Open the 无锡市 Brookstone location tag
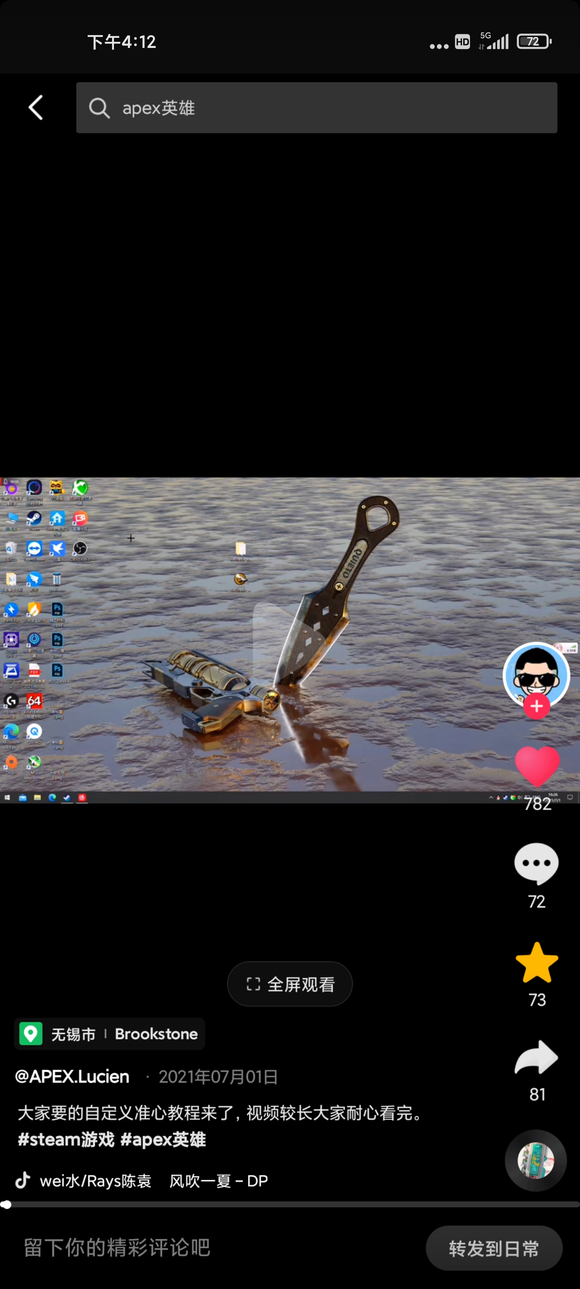The height and width of the screenshot is (1289, 580). tap(109, 1034)
